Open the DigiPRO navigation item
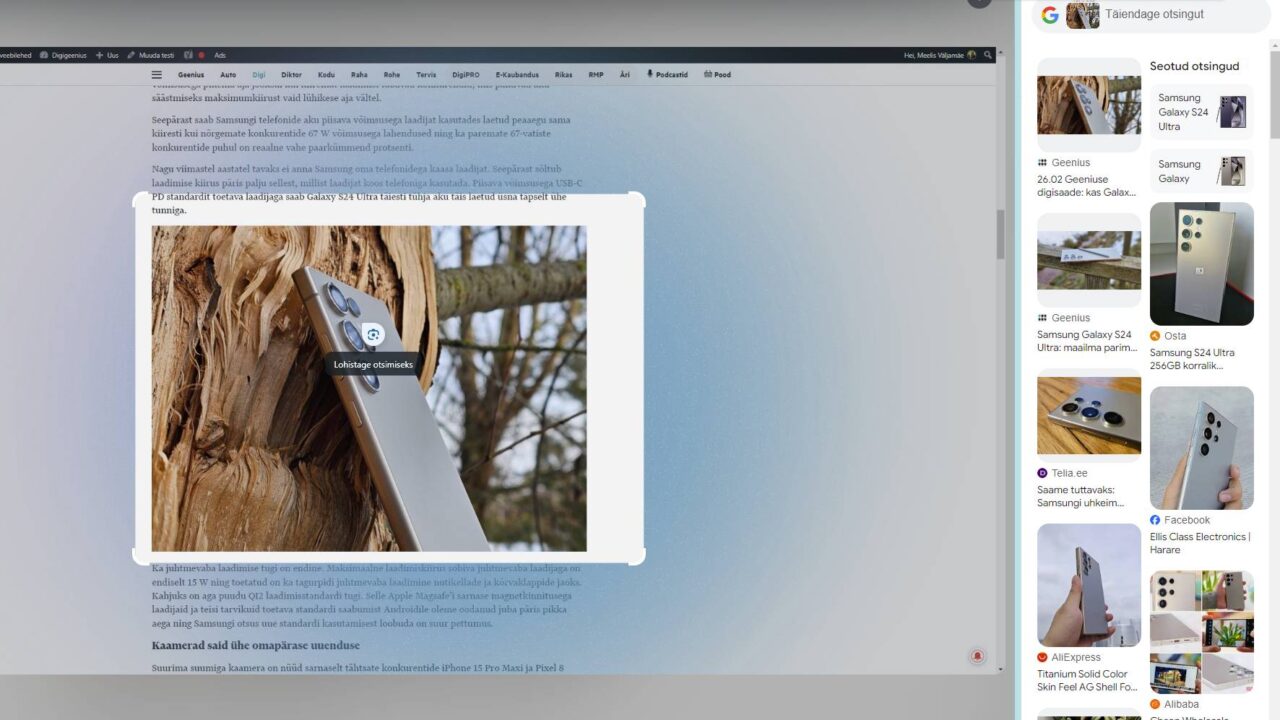The width and height of the screenshot is (1280, 720). click(466, 74)
